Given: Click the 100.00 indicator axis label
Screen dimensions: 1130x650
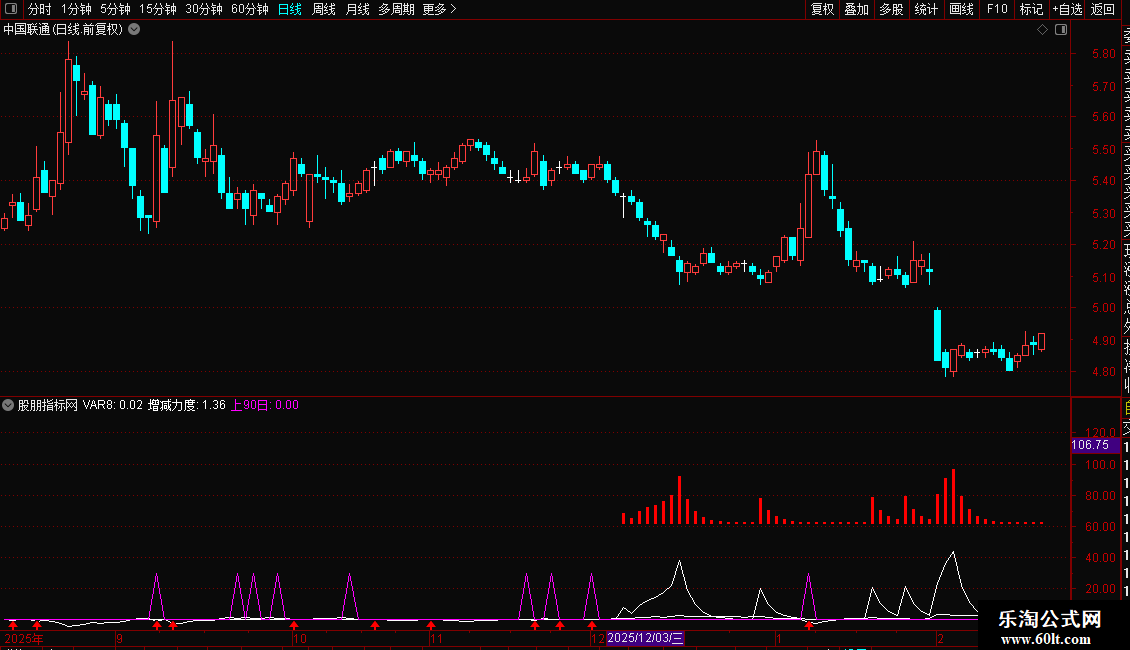Looking at the screenshot, I should click(1100, 465).
